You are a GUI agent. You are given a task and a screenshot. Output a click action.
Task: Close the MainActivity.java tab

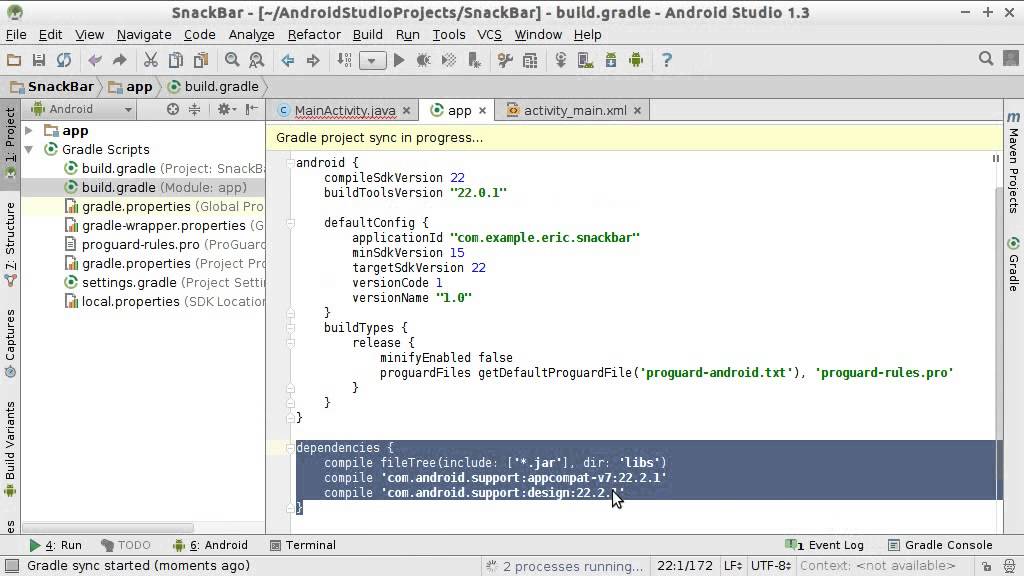click(x=406, y=110)
